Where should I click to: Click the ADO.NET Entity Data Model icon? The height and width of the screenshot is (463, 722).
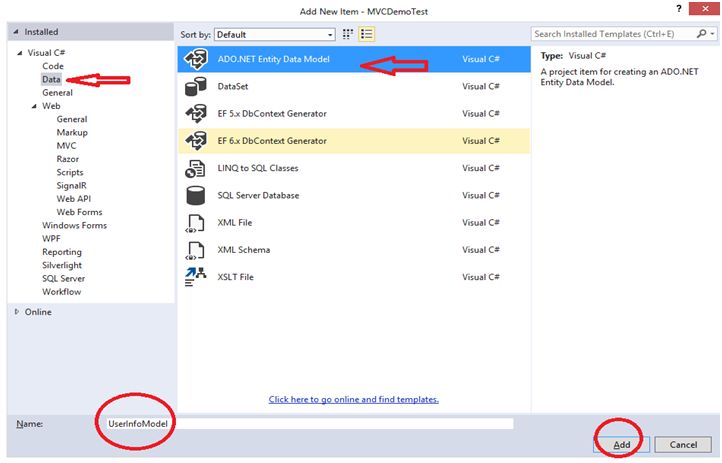(196, 59)
